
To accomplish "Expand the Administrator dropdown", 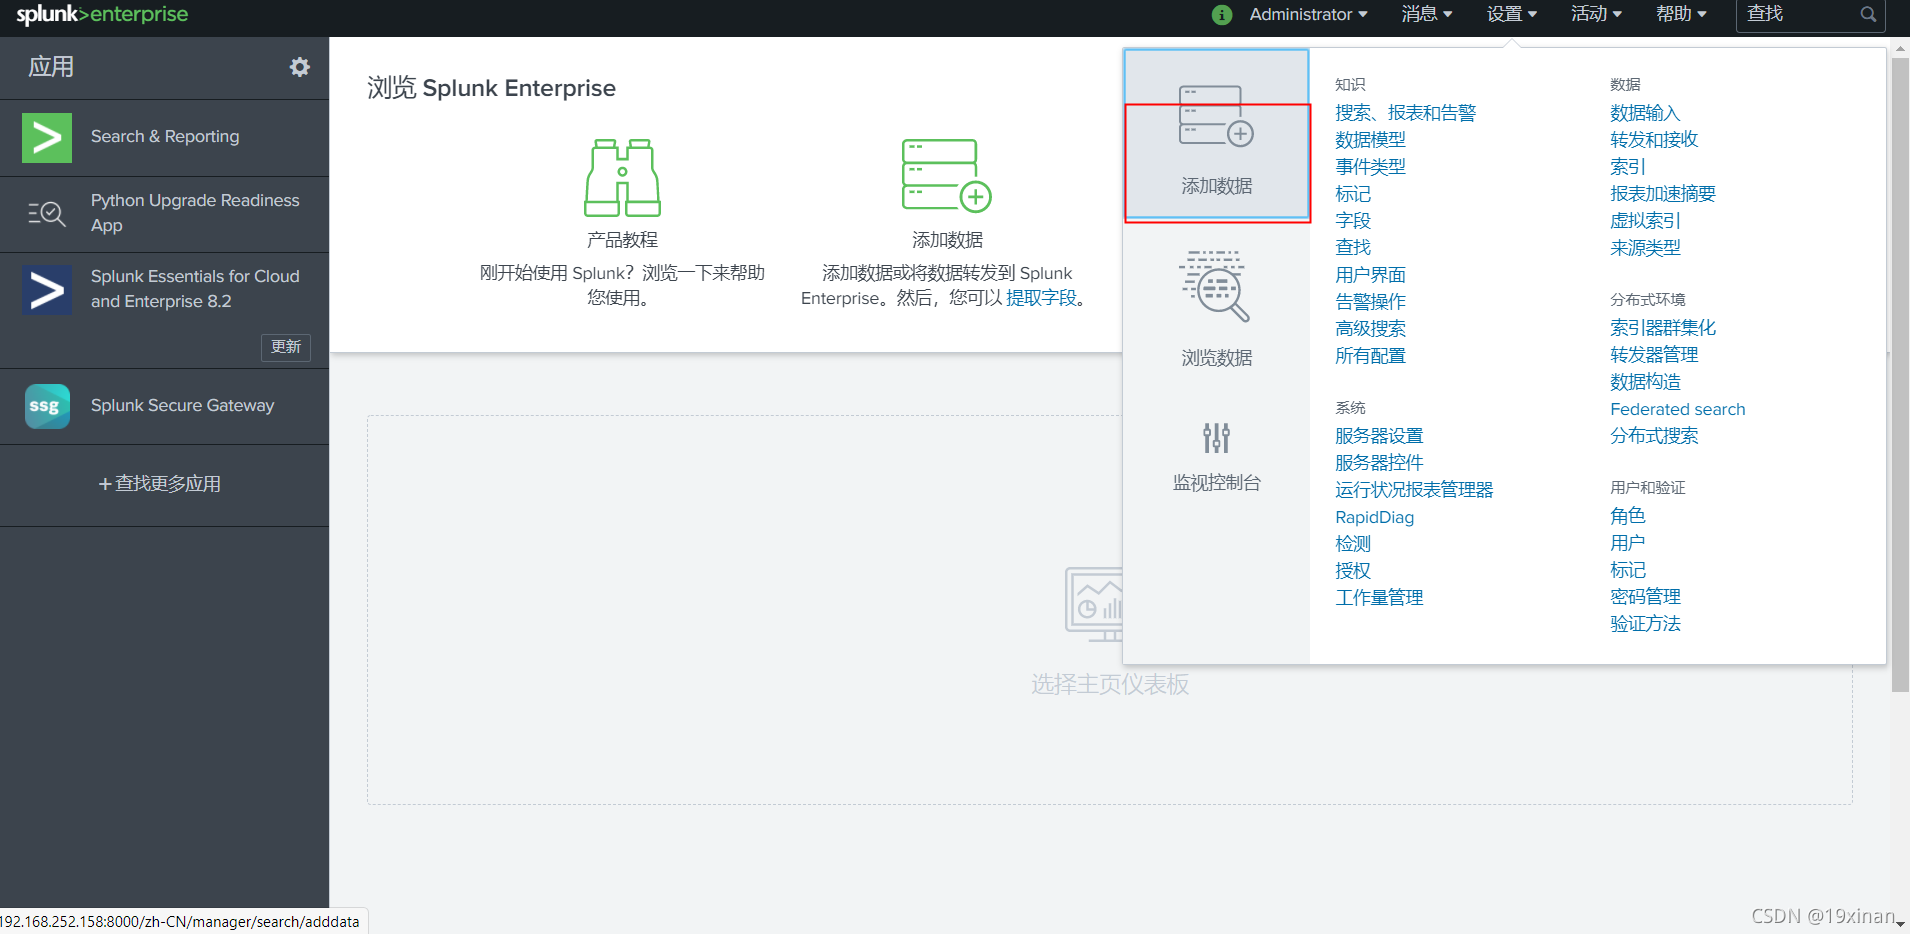I will pyautogui.click(x=1308, y=14).
